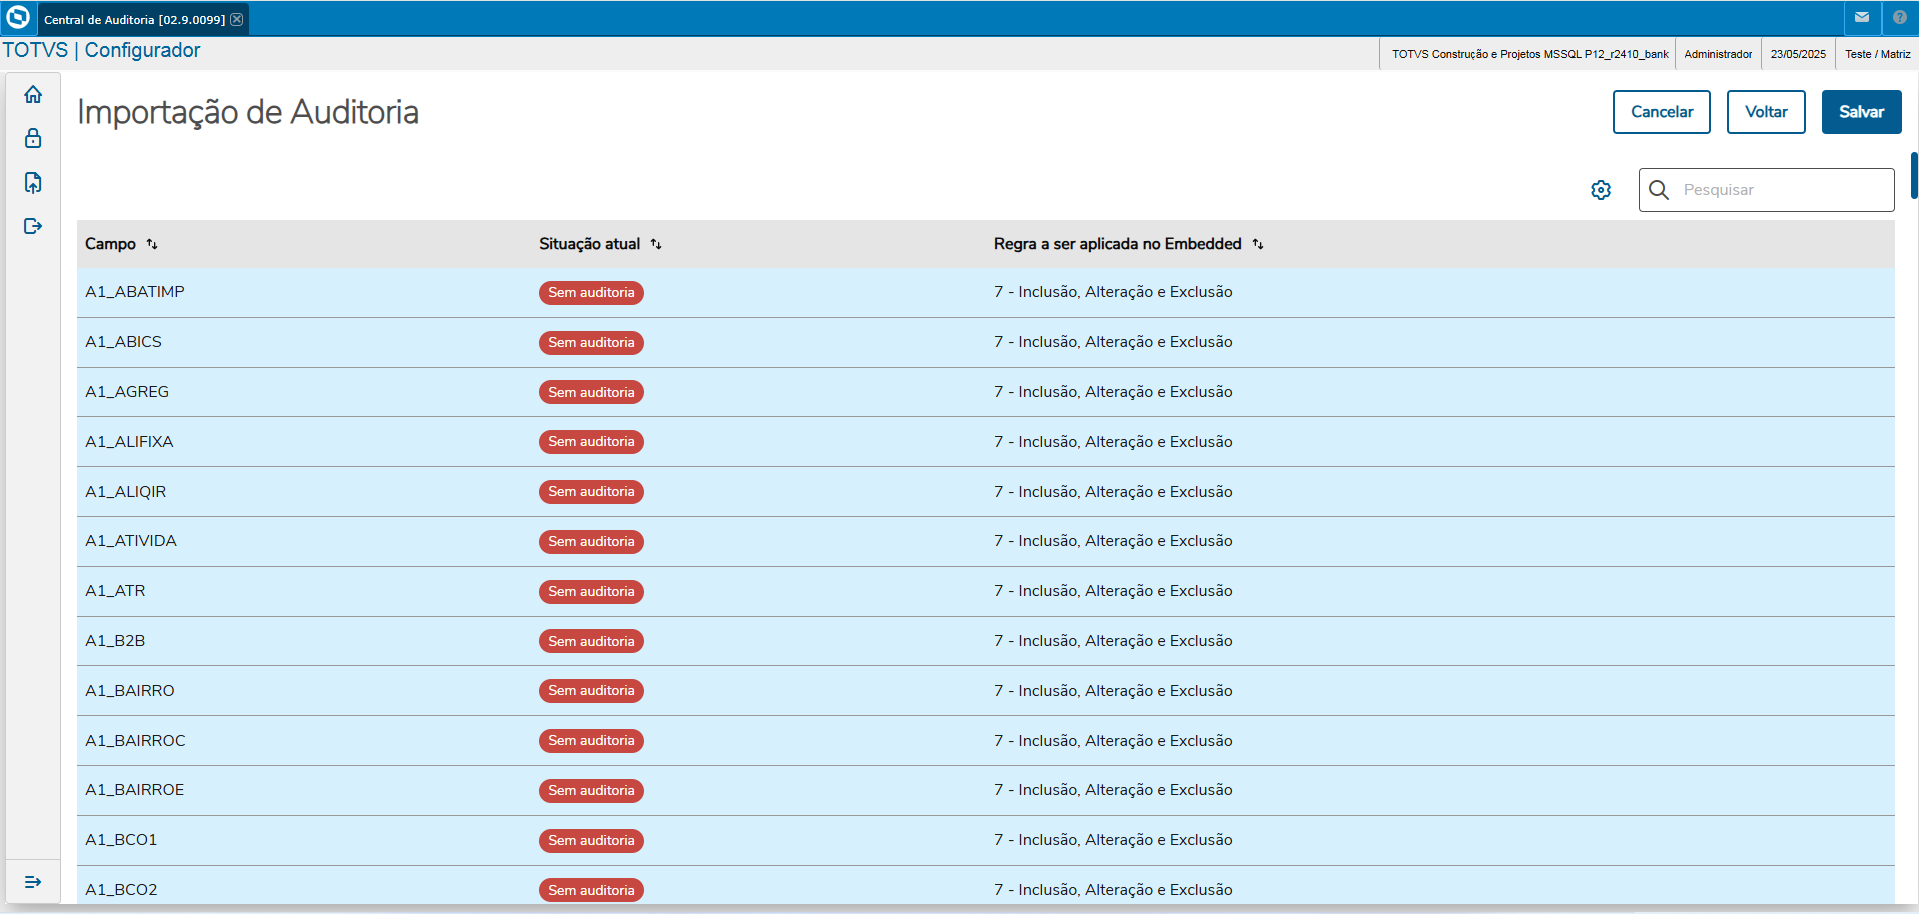The height and width of the screenshot is (914, 1919).
Task: Open the settings gear above the table
Action: (1601, 189)
